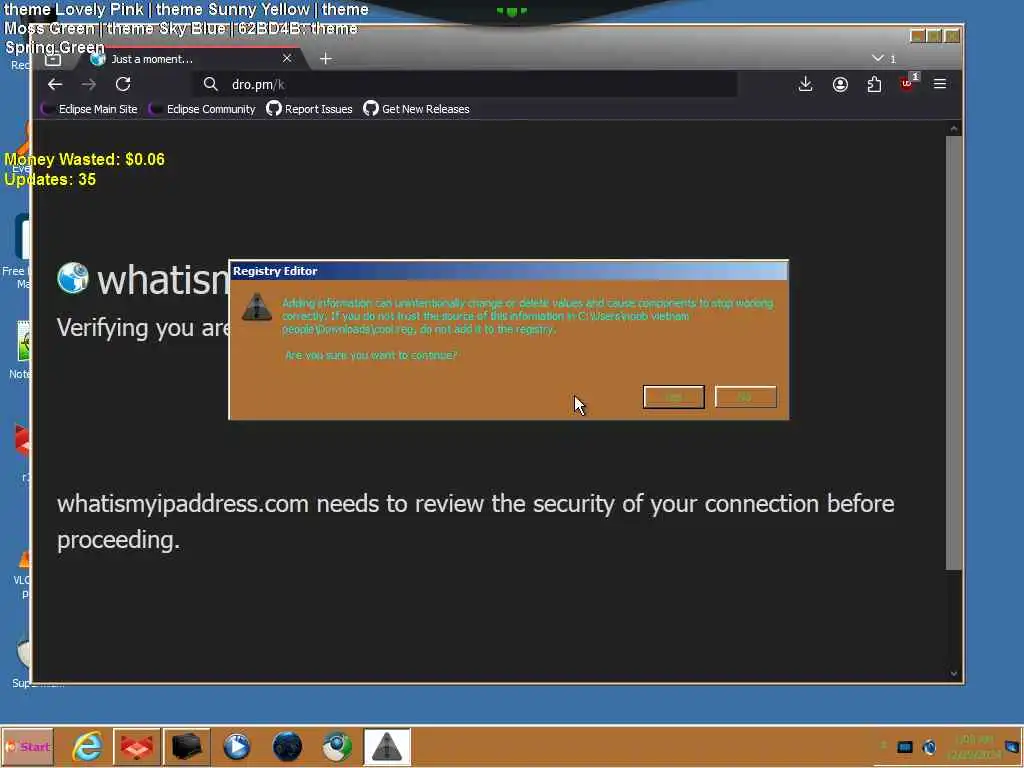1024x768 pixels.
Task: Launch Internet Explorer from the taskbar
Action: tap(87, 746)
